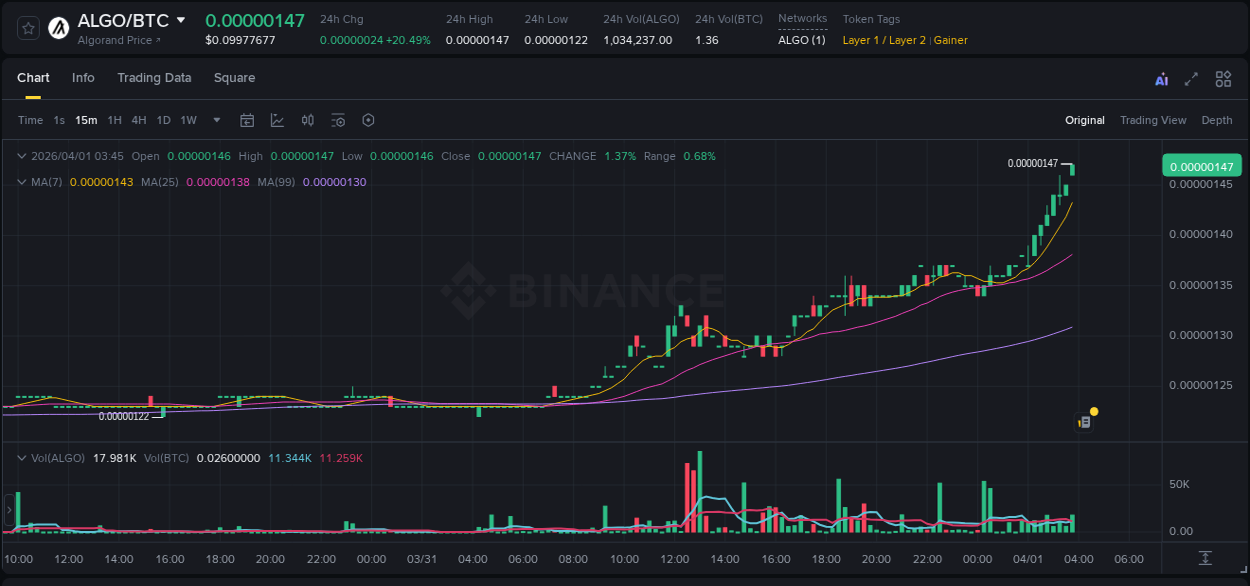Open the Gainer token tag
1250x586 pixels.
pos(950,40)
